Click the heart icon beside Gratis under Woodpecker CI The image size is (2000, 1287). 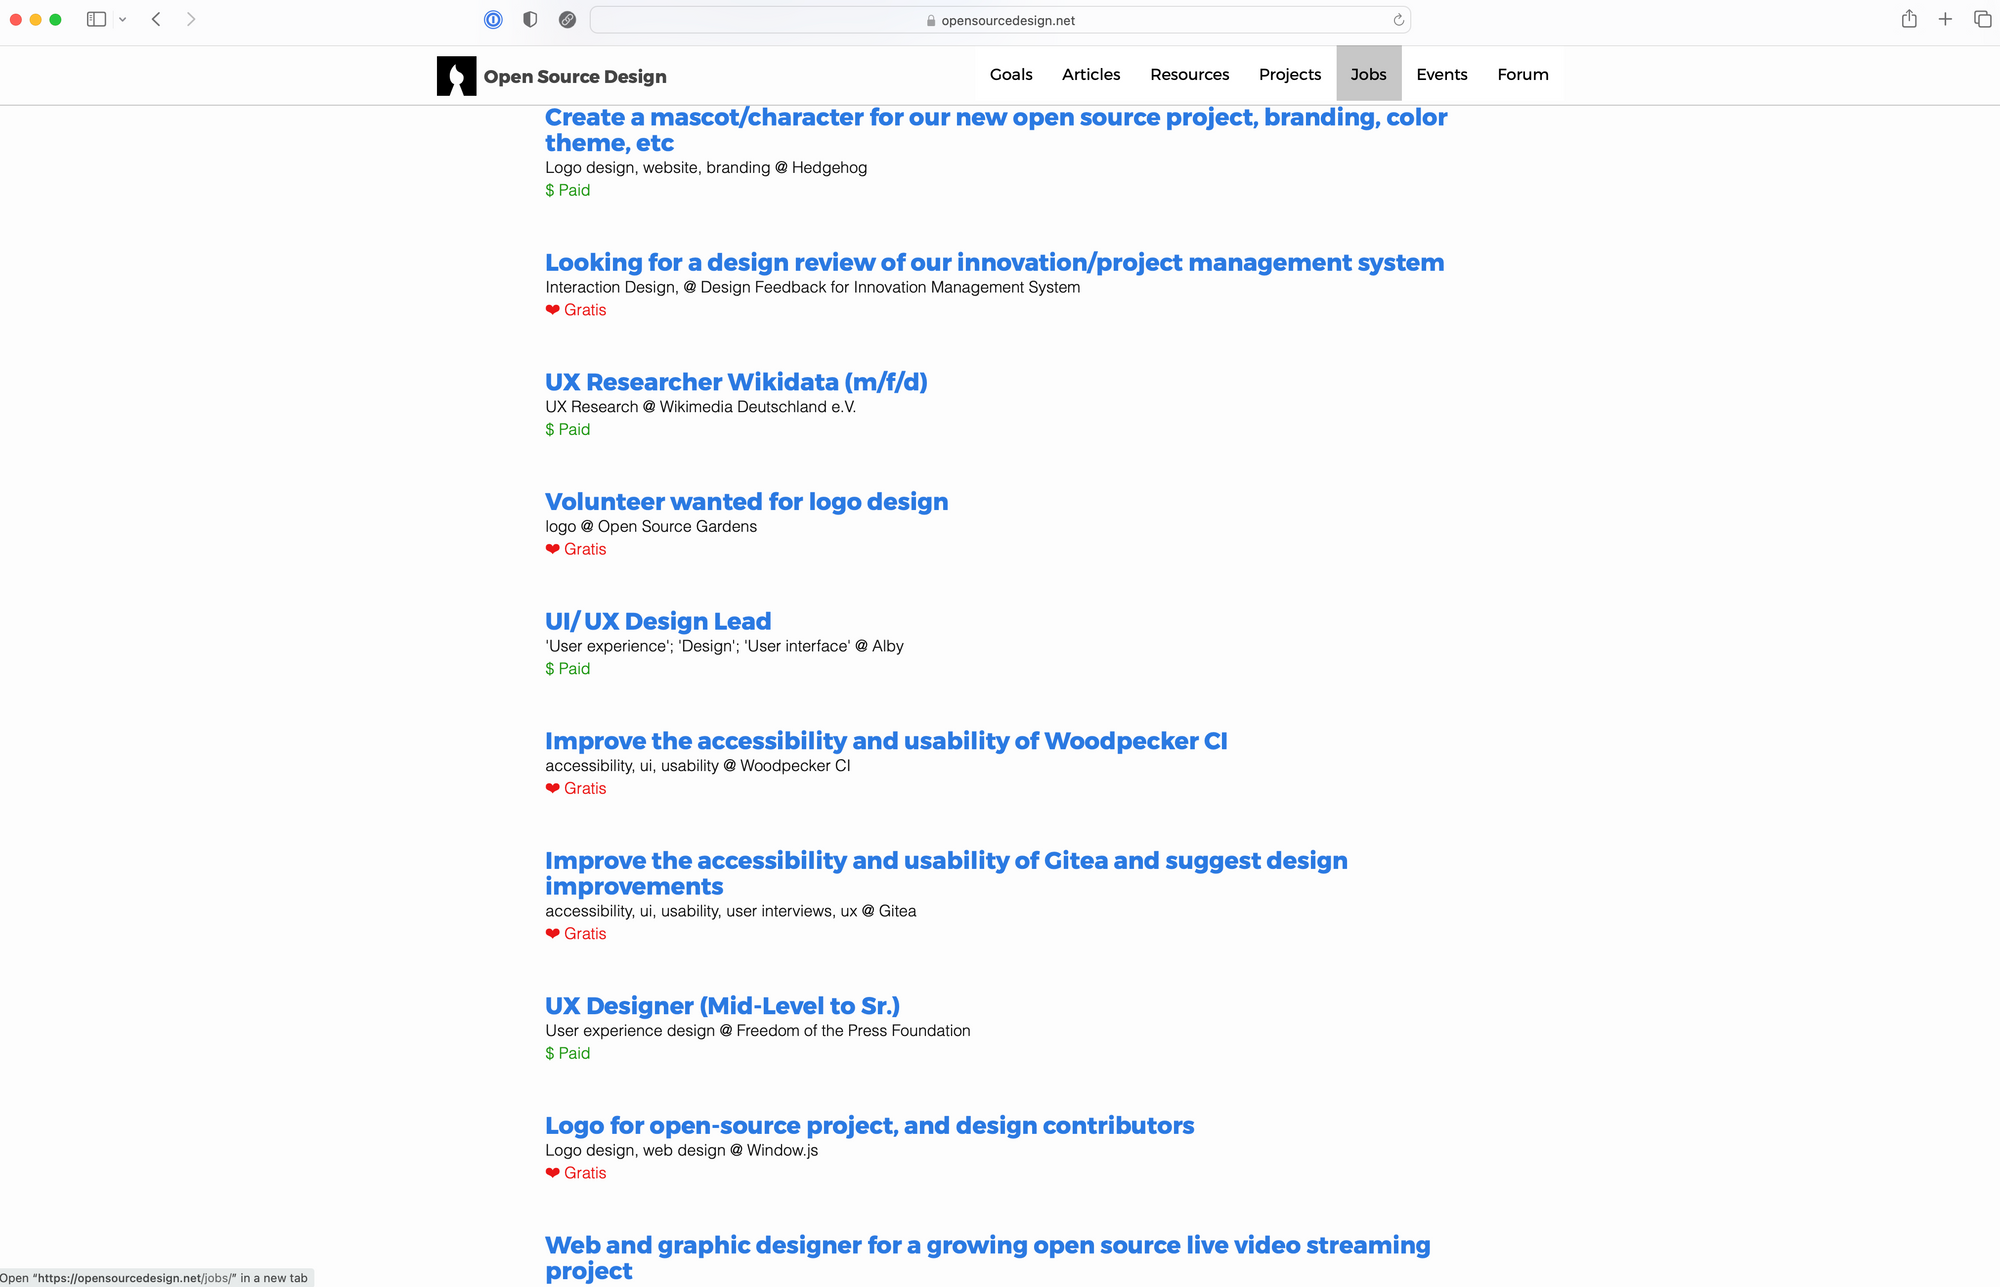pyautogui.click(x=552, y=788)
